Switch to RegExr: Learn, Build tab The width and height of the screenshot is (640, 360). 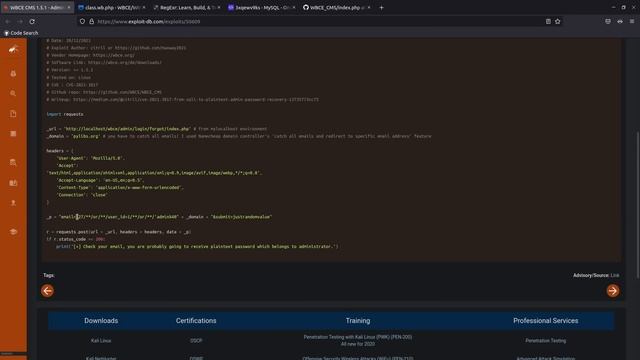point(187,7)
